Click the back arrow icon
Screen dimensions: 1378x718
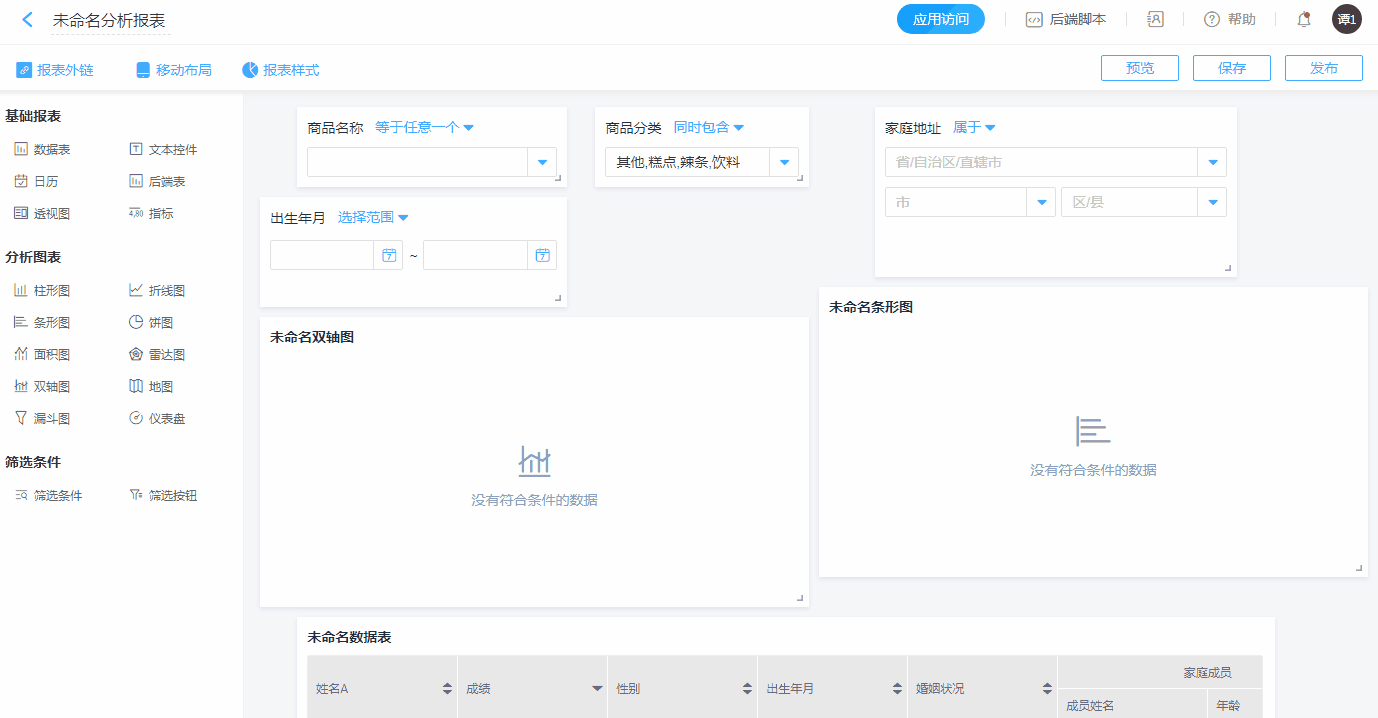click(27, 20)
